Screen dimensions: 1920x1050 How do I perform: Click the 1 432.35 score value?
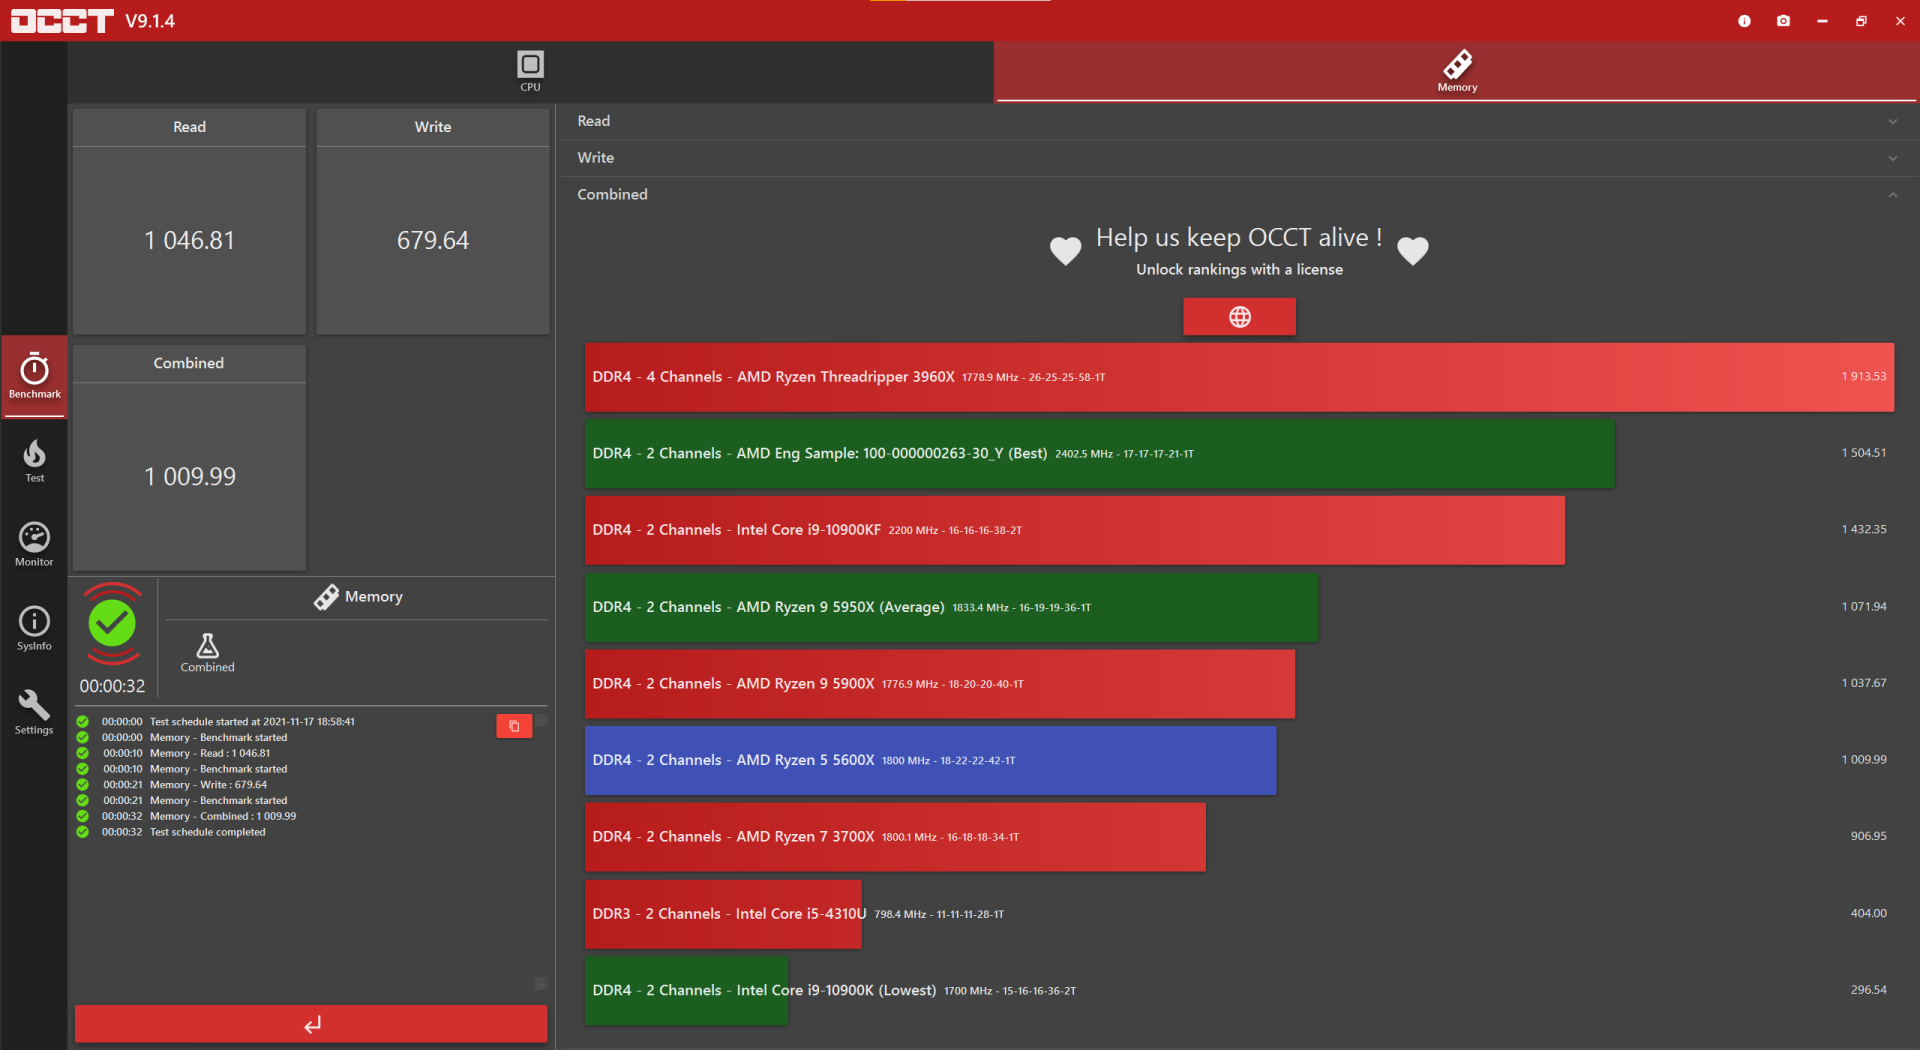(x=1864, y=530)
